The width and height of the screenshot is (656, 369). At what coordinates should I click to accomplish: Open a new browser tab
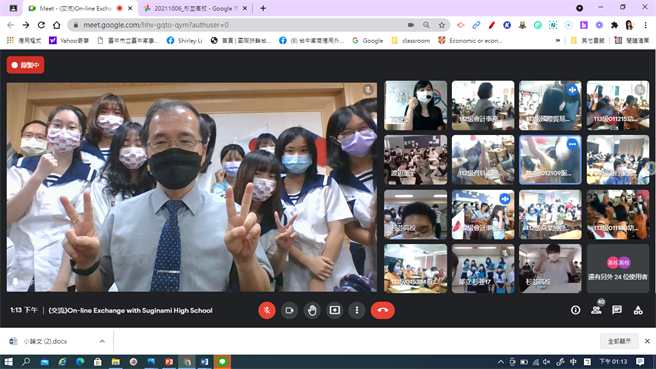(x=263, y=8)
